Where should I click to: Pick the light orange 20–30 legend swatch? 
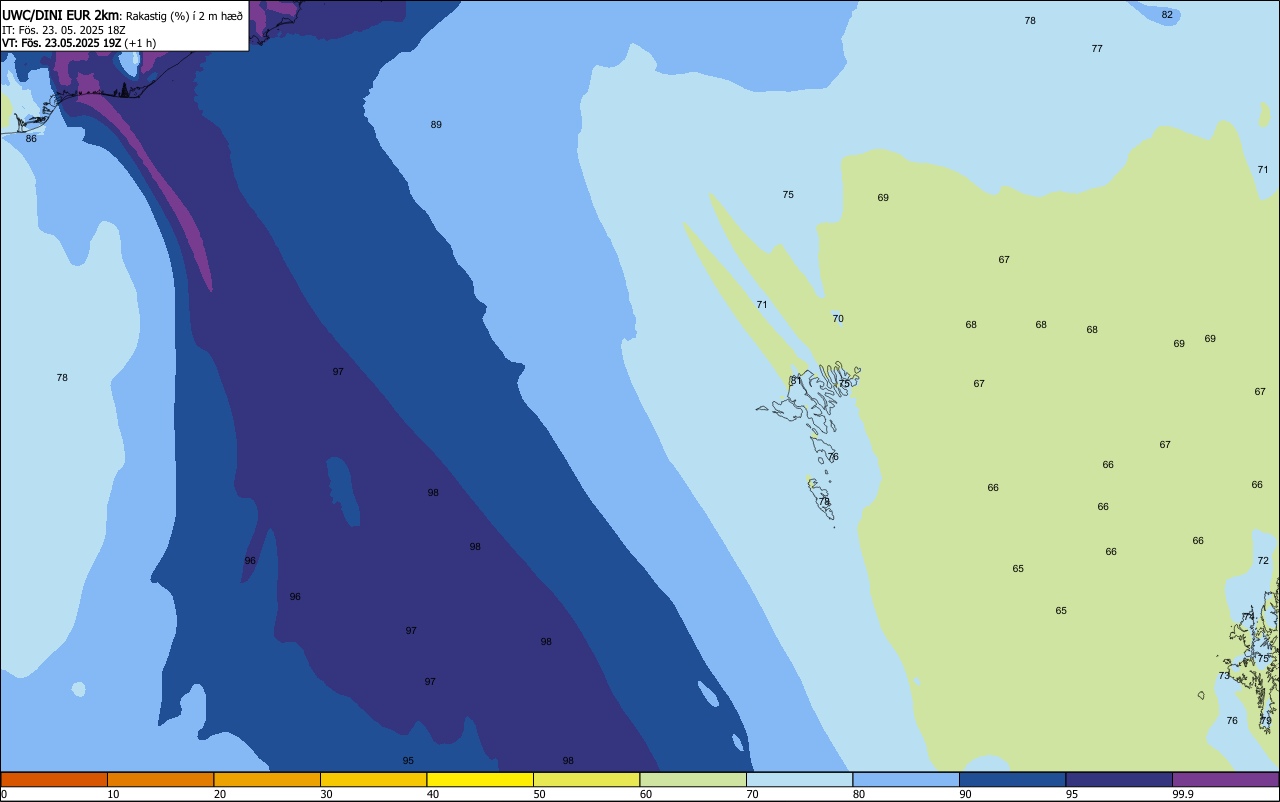point(267,779)
